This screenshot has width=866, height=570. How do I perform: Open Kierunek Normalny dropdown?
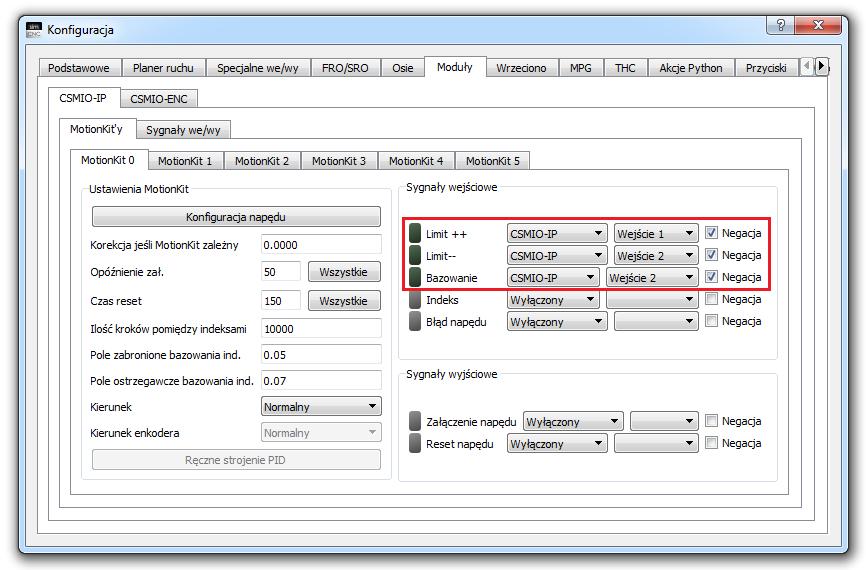321,407
